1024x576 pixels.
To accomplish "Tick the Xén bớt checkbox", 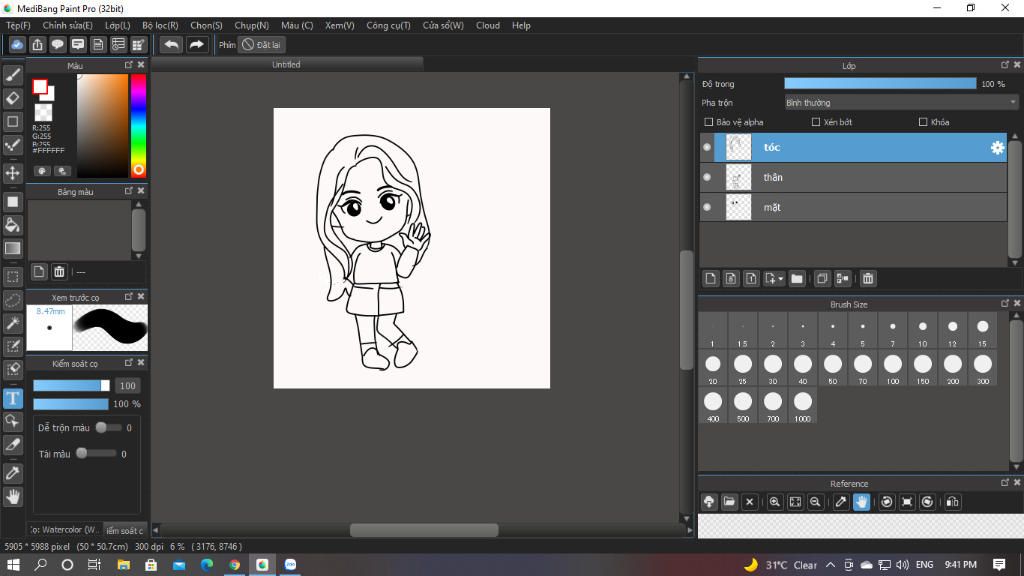I will coord(817,122).
